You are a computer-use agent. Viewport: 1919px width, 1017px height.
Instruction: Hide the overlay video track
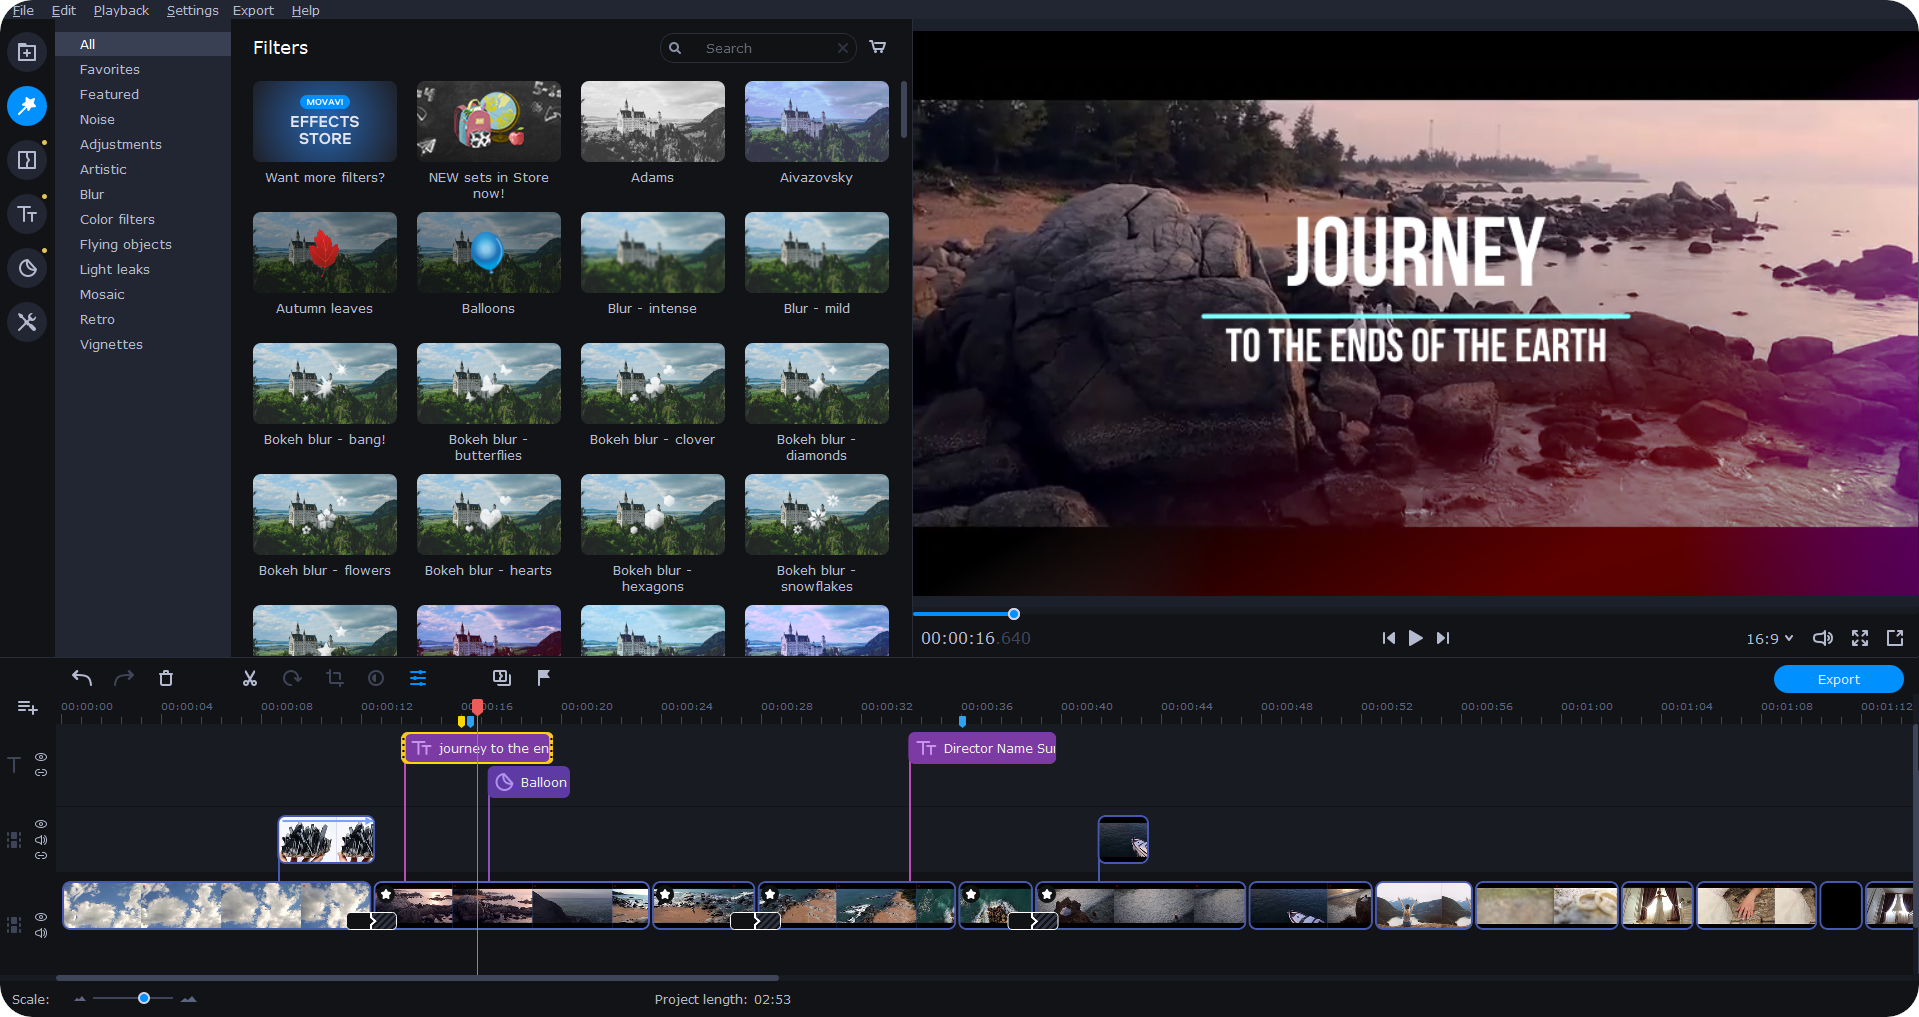click(41, 824)
